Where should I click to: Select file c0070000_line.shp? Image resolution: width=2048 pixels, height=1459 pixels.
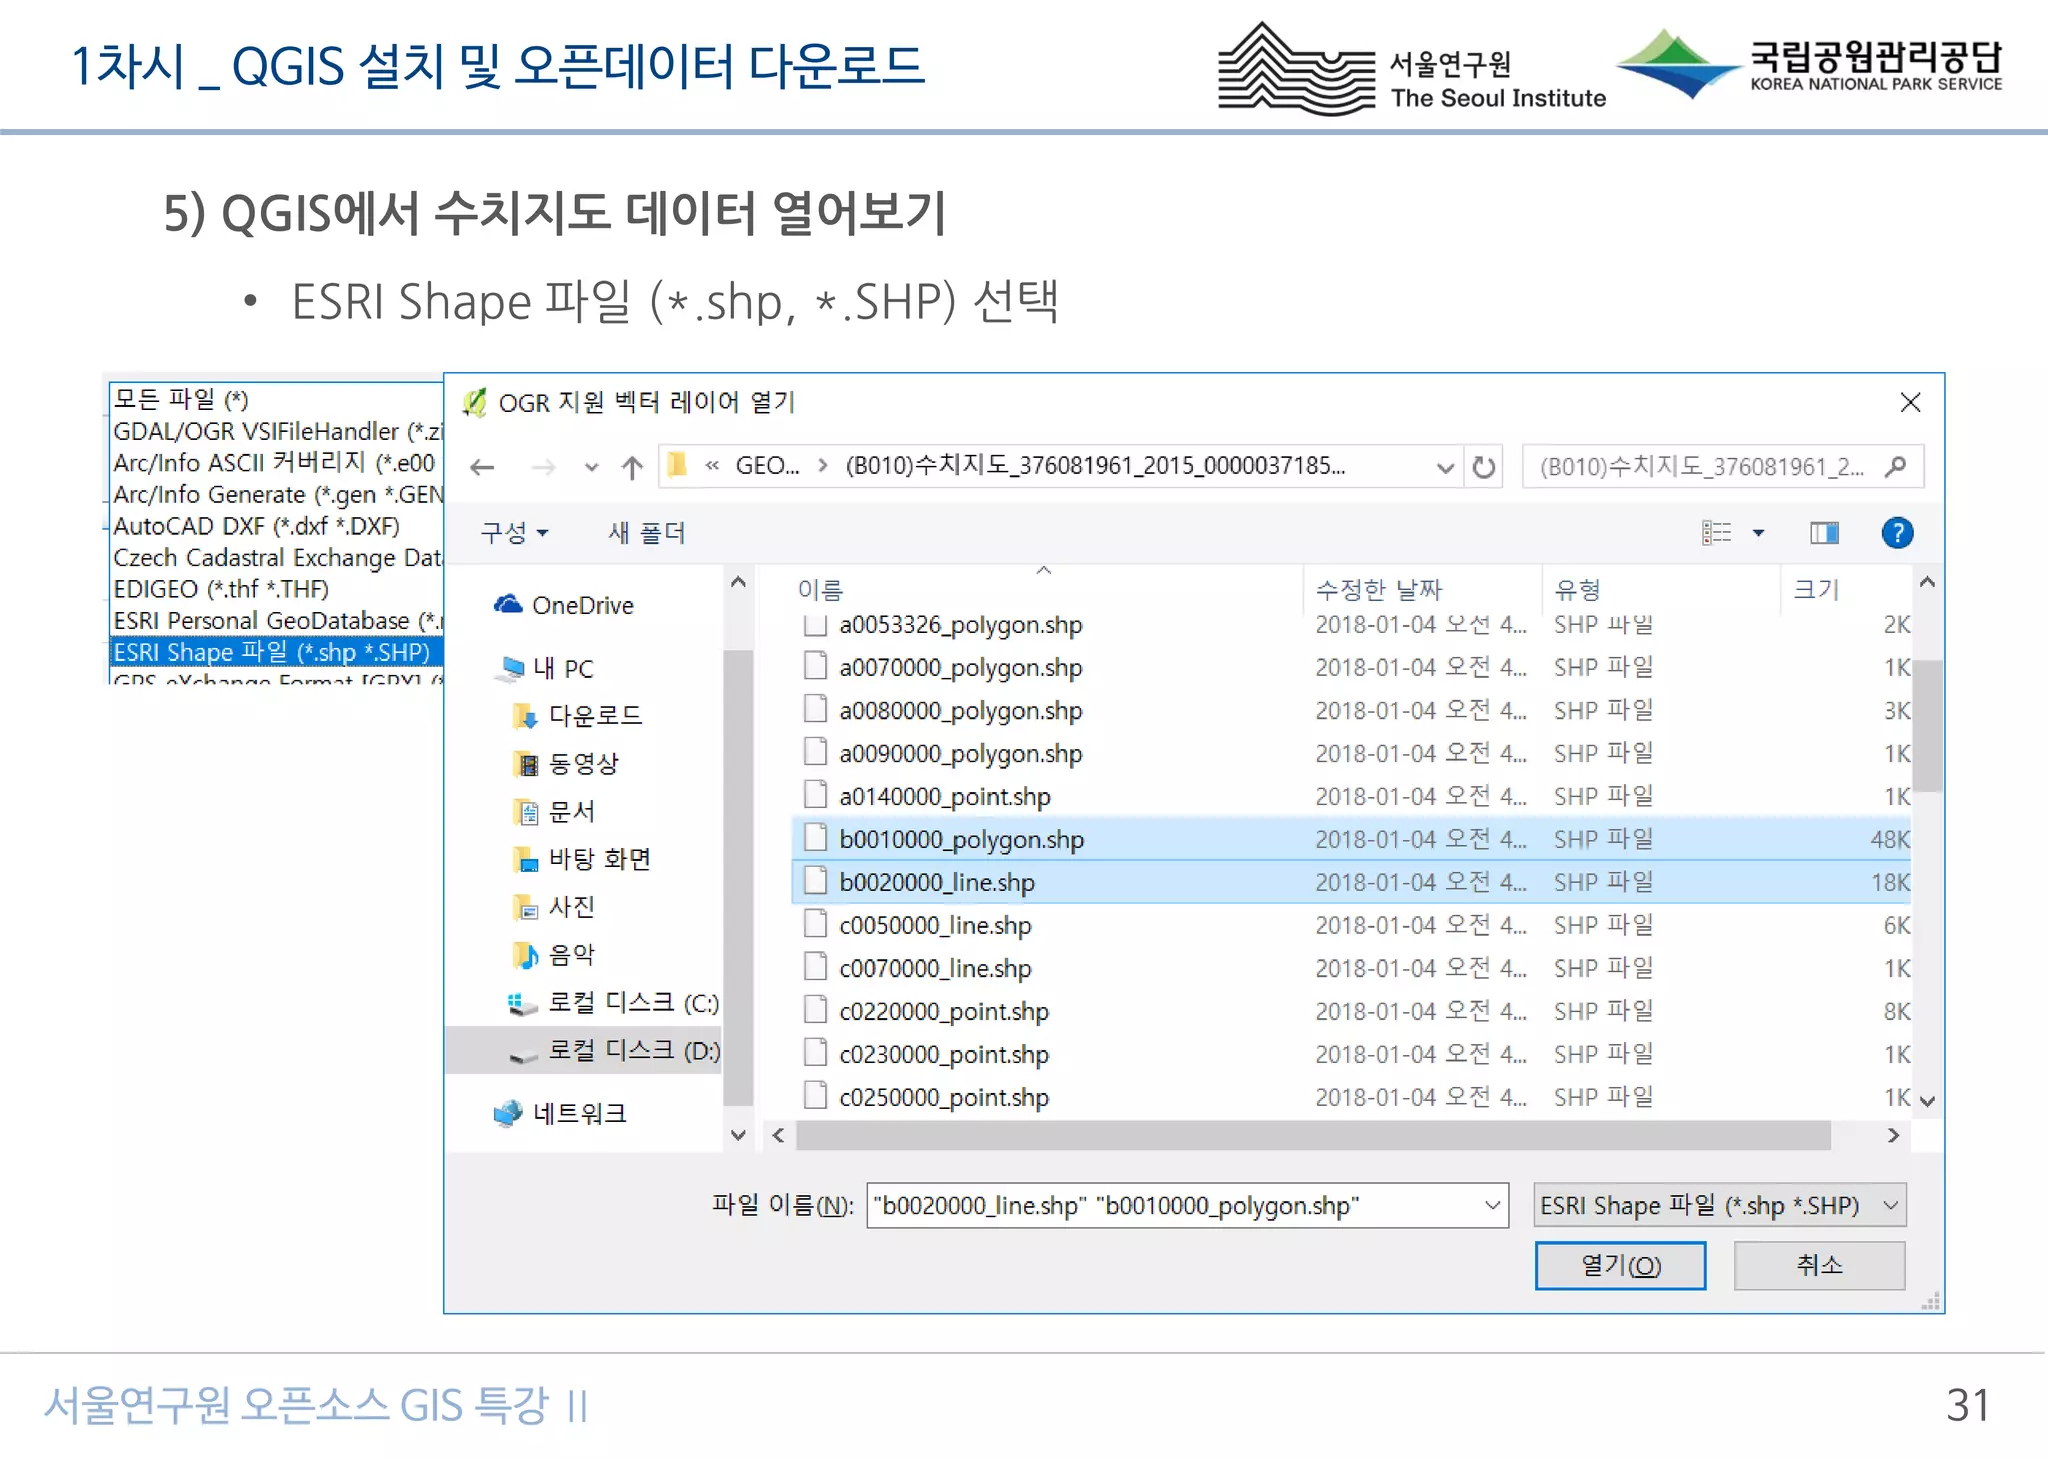1353,968
